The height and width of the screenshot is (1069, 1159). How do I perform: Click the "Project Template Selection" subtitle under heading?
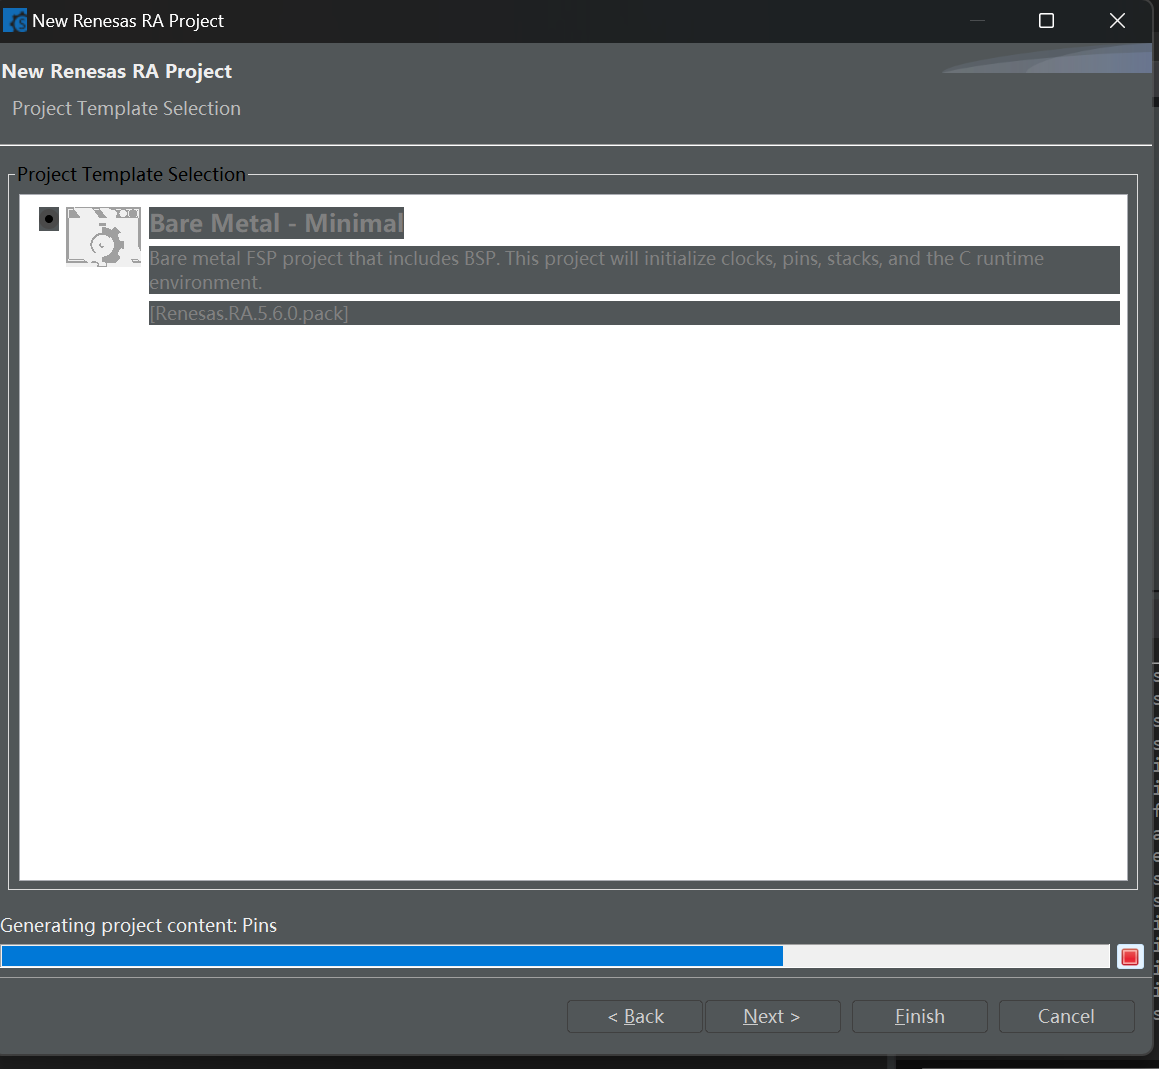(126, 109)
